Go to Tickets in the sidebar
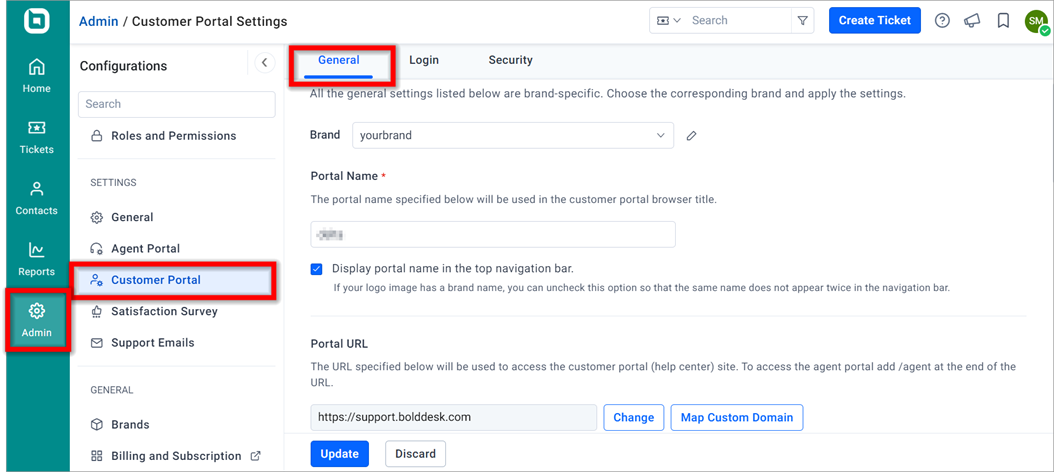Image resolution: width=1054 pixels, height=472 pixels. click(36, 136)
